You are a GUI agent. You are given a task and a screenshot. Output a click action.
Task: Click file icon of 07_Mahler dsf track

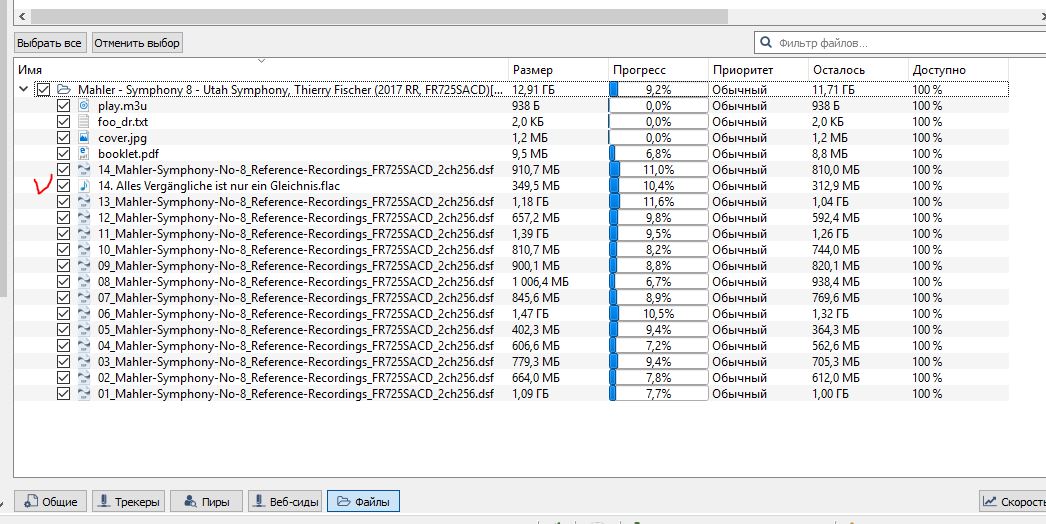click(83, 298)
